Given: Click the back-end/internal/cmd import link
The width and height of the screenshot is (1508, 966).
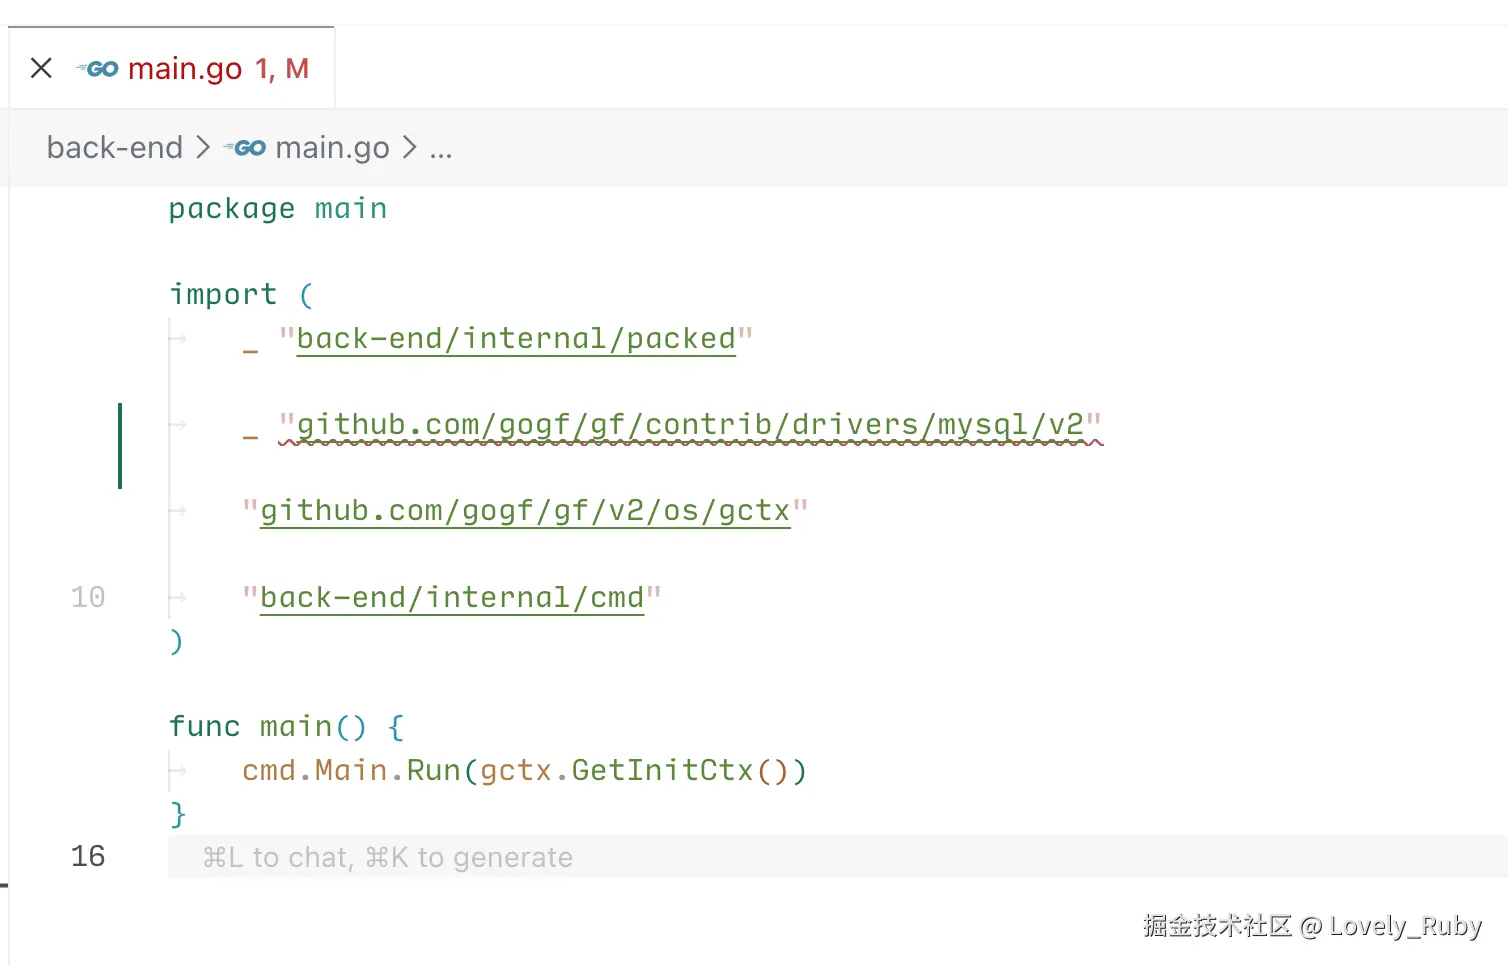Looking at the screenshot, I should (451, 598).
